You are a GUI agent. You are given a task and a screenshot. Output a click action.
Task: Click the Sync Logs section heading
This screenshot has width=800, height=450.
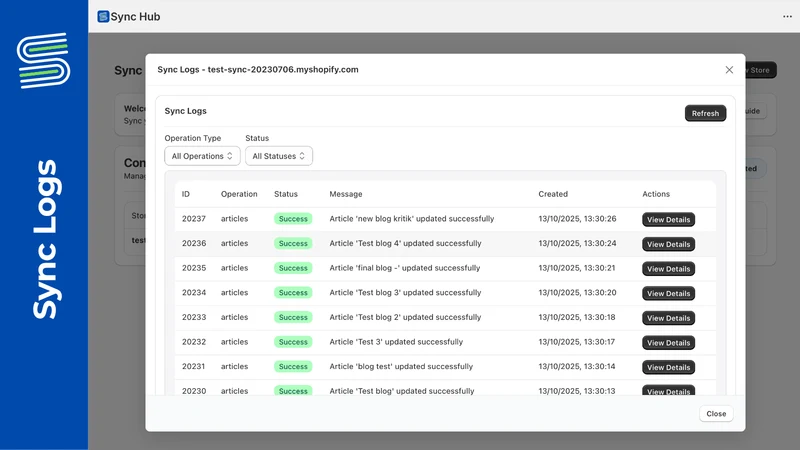tap(185, 111)
